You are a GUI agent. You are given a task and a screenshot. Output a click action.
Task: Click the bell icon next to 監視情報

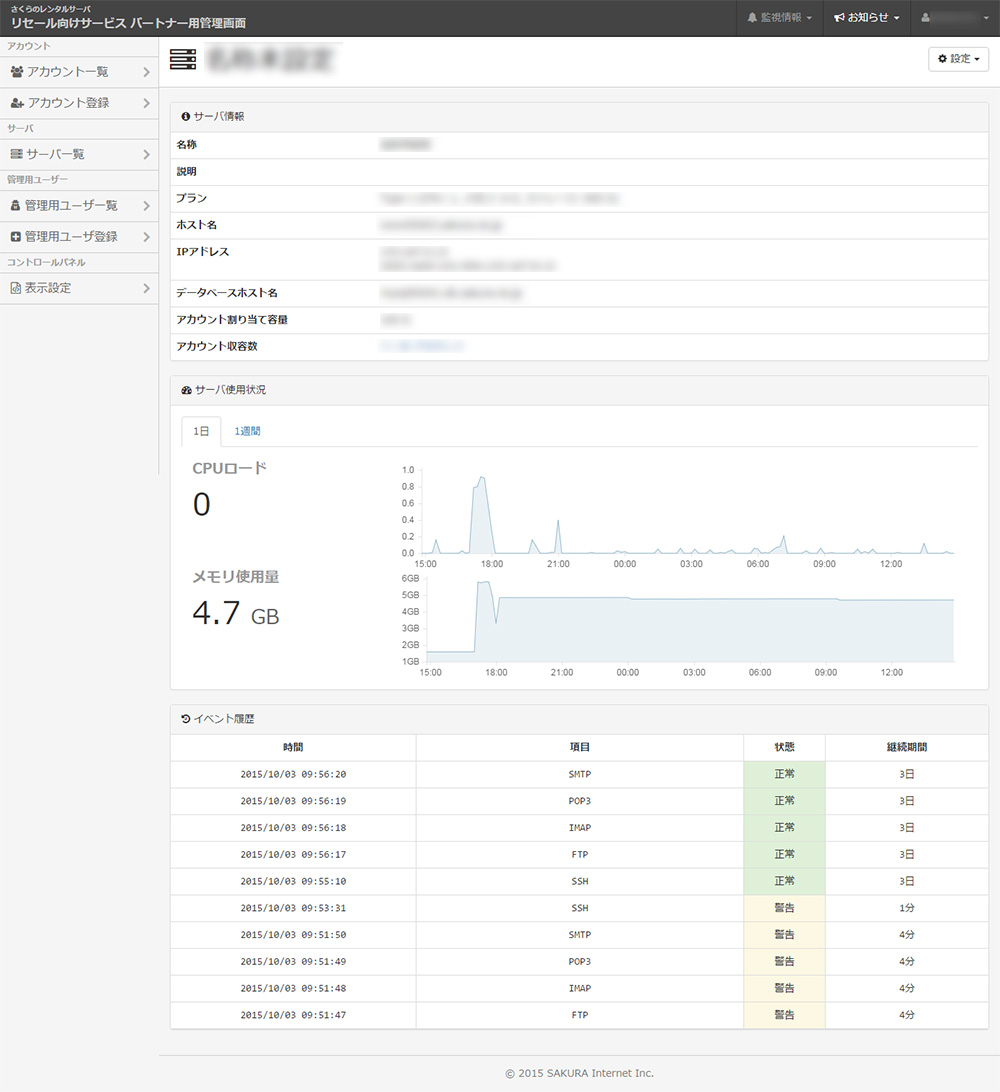tap(753, 18)
